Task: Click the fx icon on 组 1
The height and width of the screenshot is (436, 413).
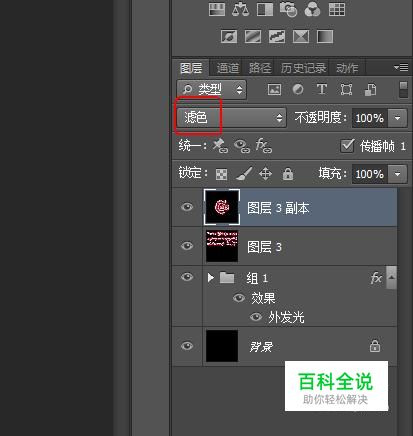Action: pyautogui.click(x=377, y=277)
